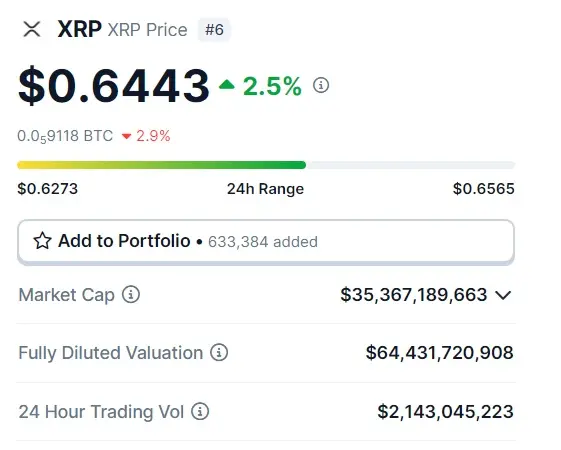Viewport: 561px width, 450px height.
Task: Expand the Market Cap chevron dropdown
Action: 503,295
